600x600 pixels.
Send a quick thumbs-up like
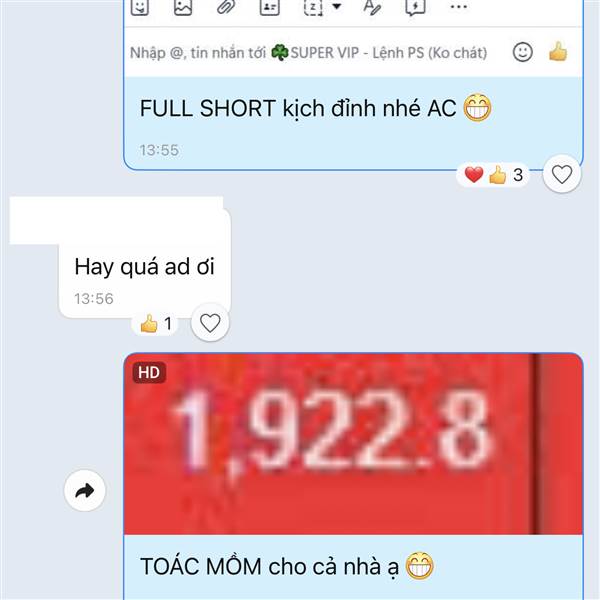[558, 51]
